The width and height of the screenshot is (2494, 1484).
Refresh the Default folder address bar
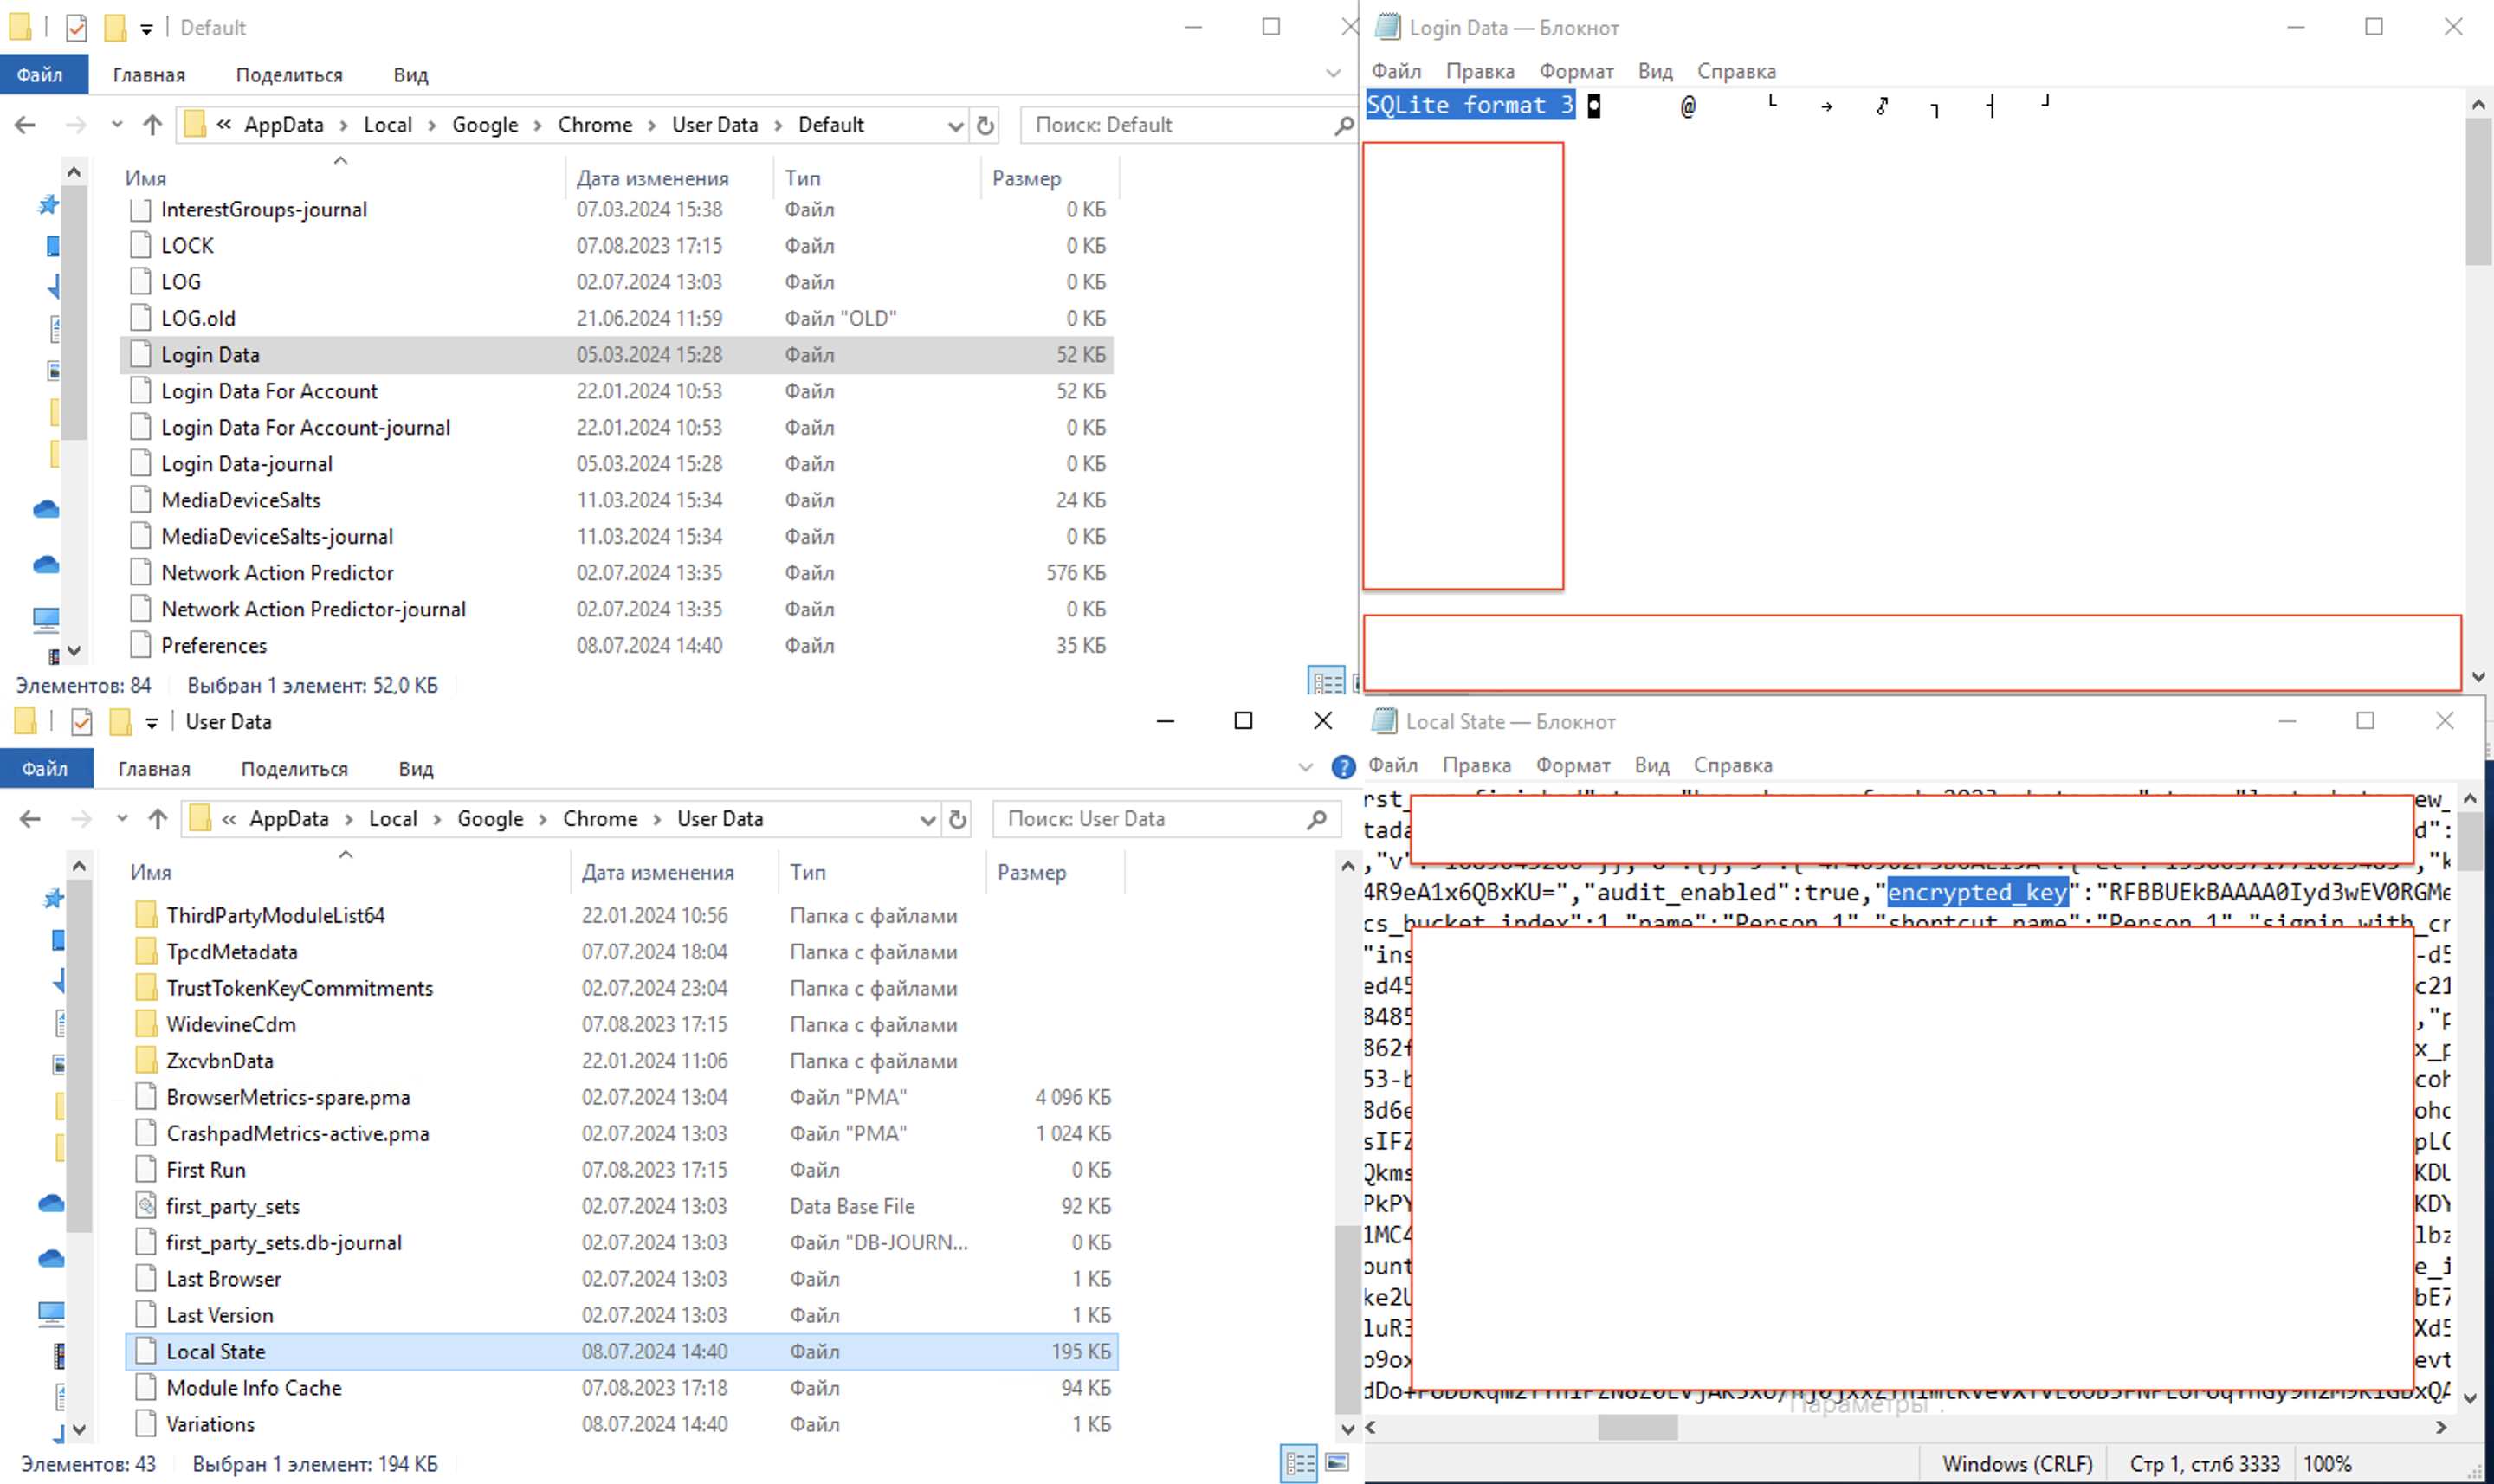[985, 125]
